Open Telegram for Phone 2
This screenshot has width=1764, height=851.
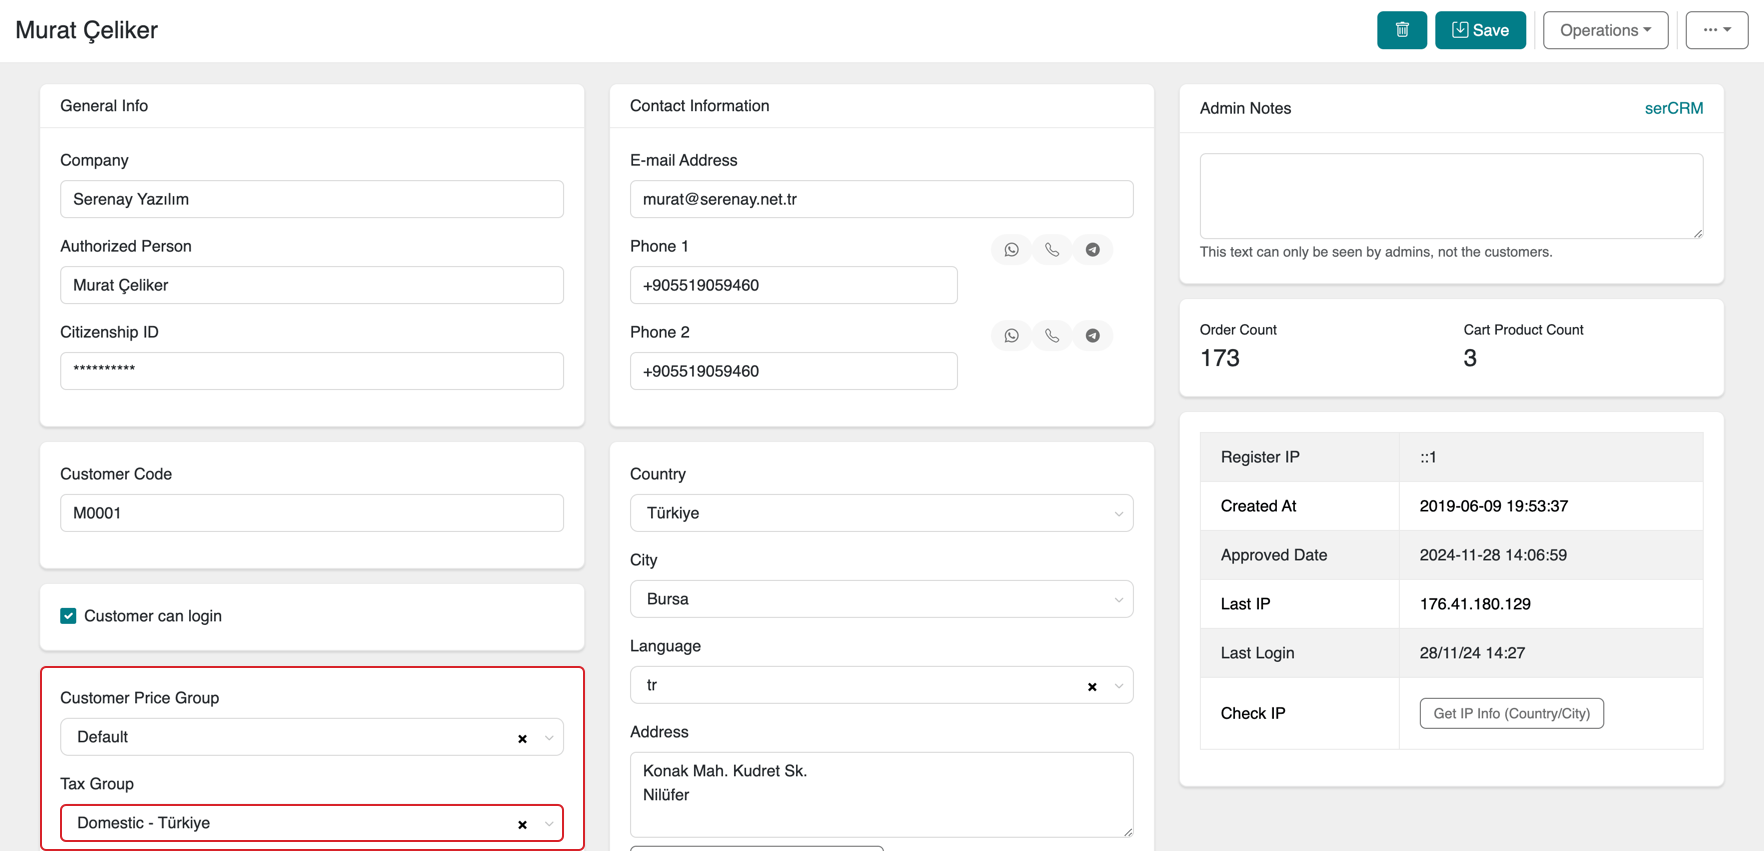point(1092,336)
